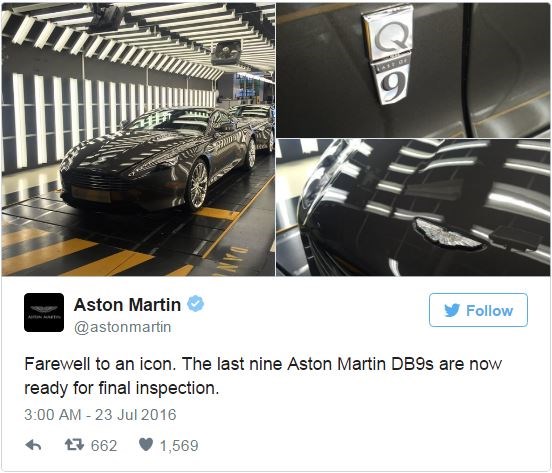Click the retweet icon
This screenshot has height=473, width=552.
tap(74, 445)
